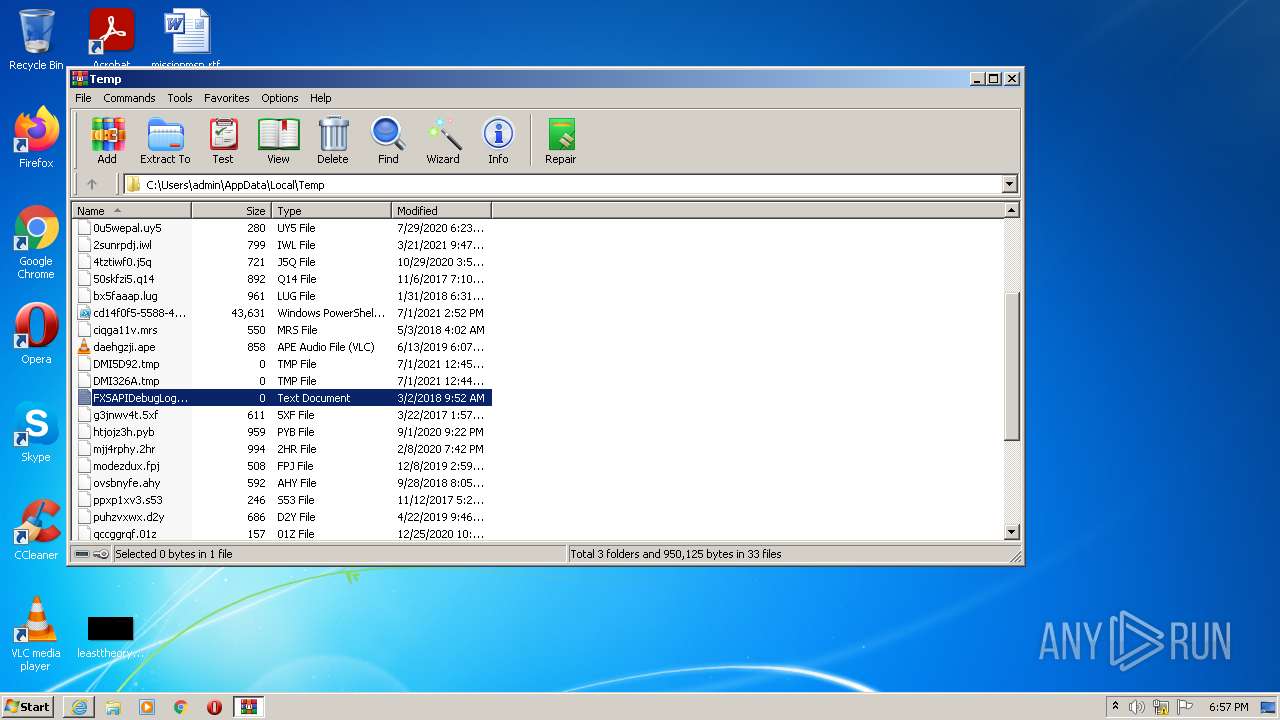Sort files by Type column
Image resolution: width=1280 pixels, height=720 pixels.
coord(331,210)
